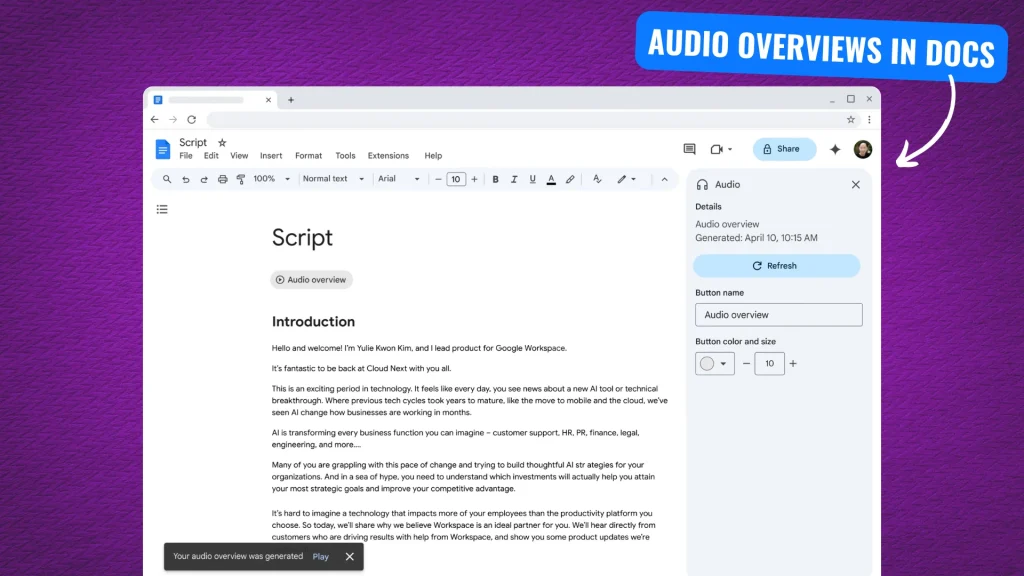Open the Normal text style dropdown

(x=331, y=179)
